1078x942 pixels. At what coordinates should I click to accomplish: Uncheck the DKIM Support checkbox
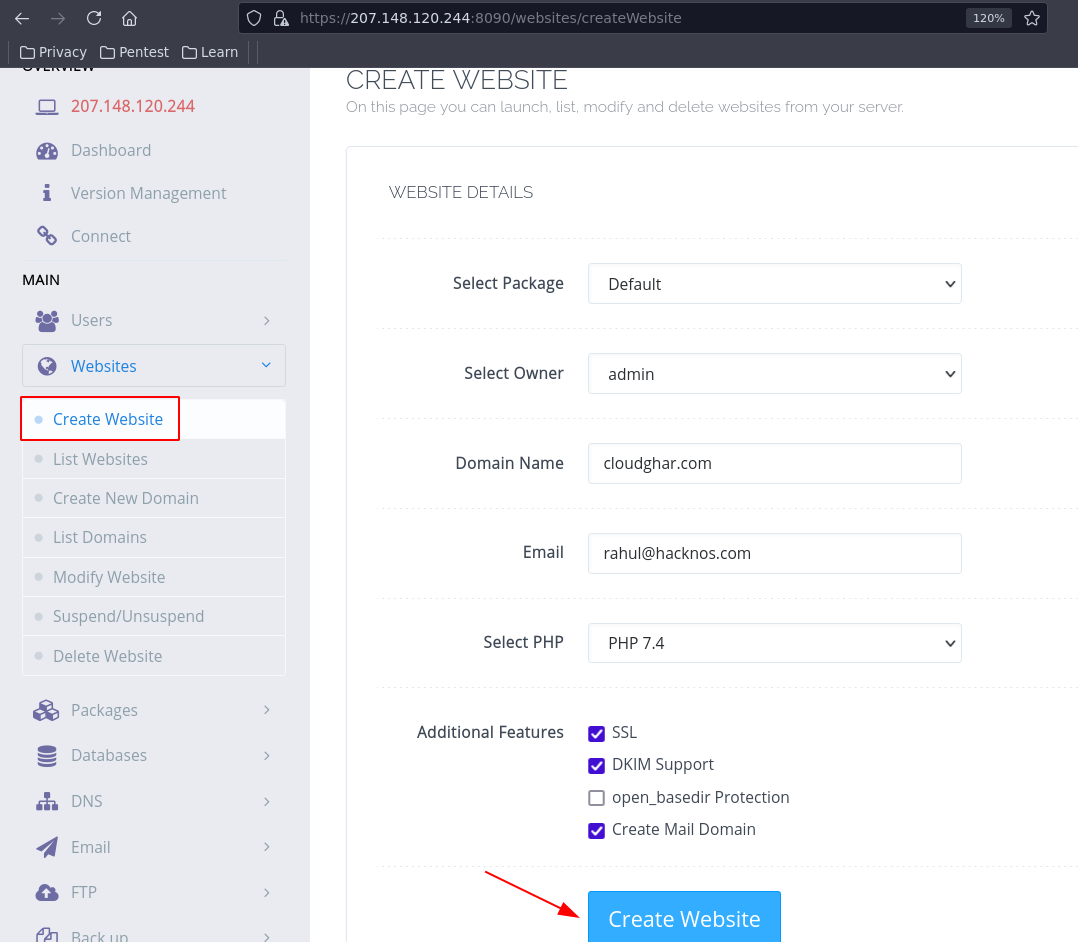pos(596,765)
